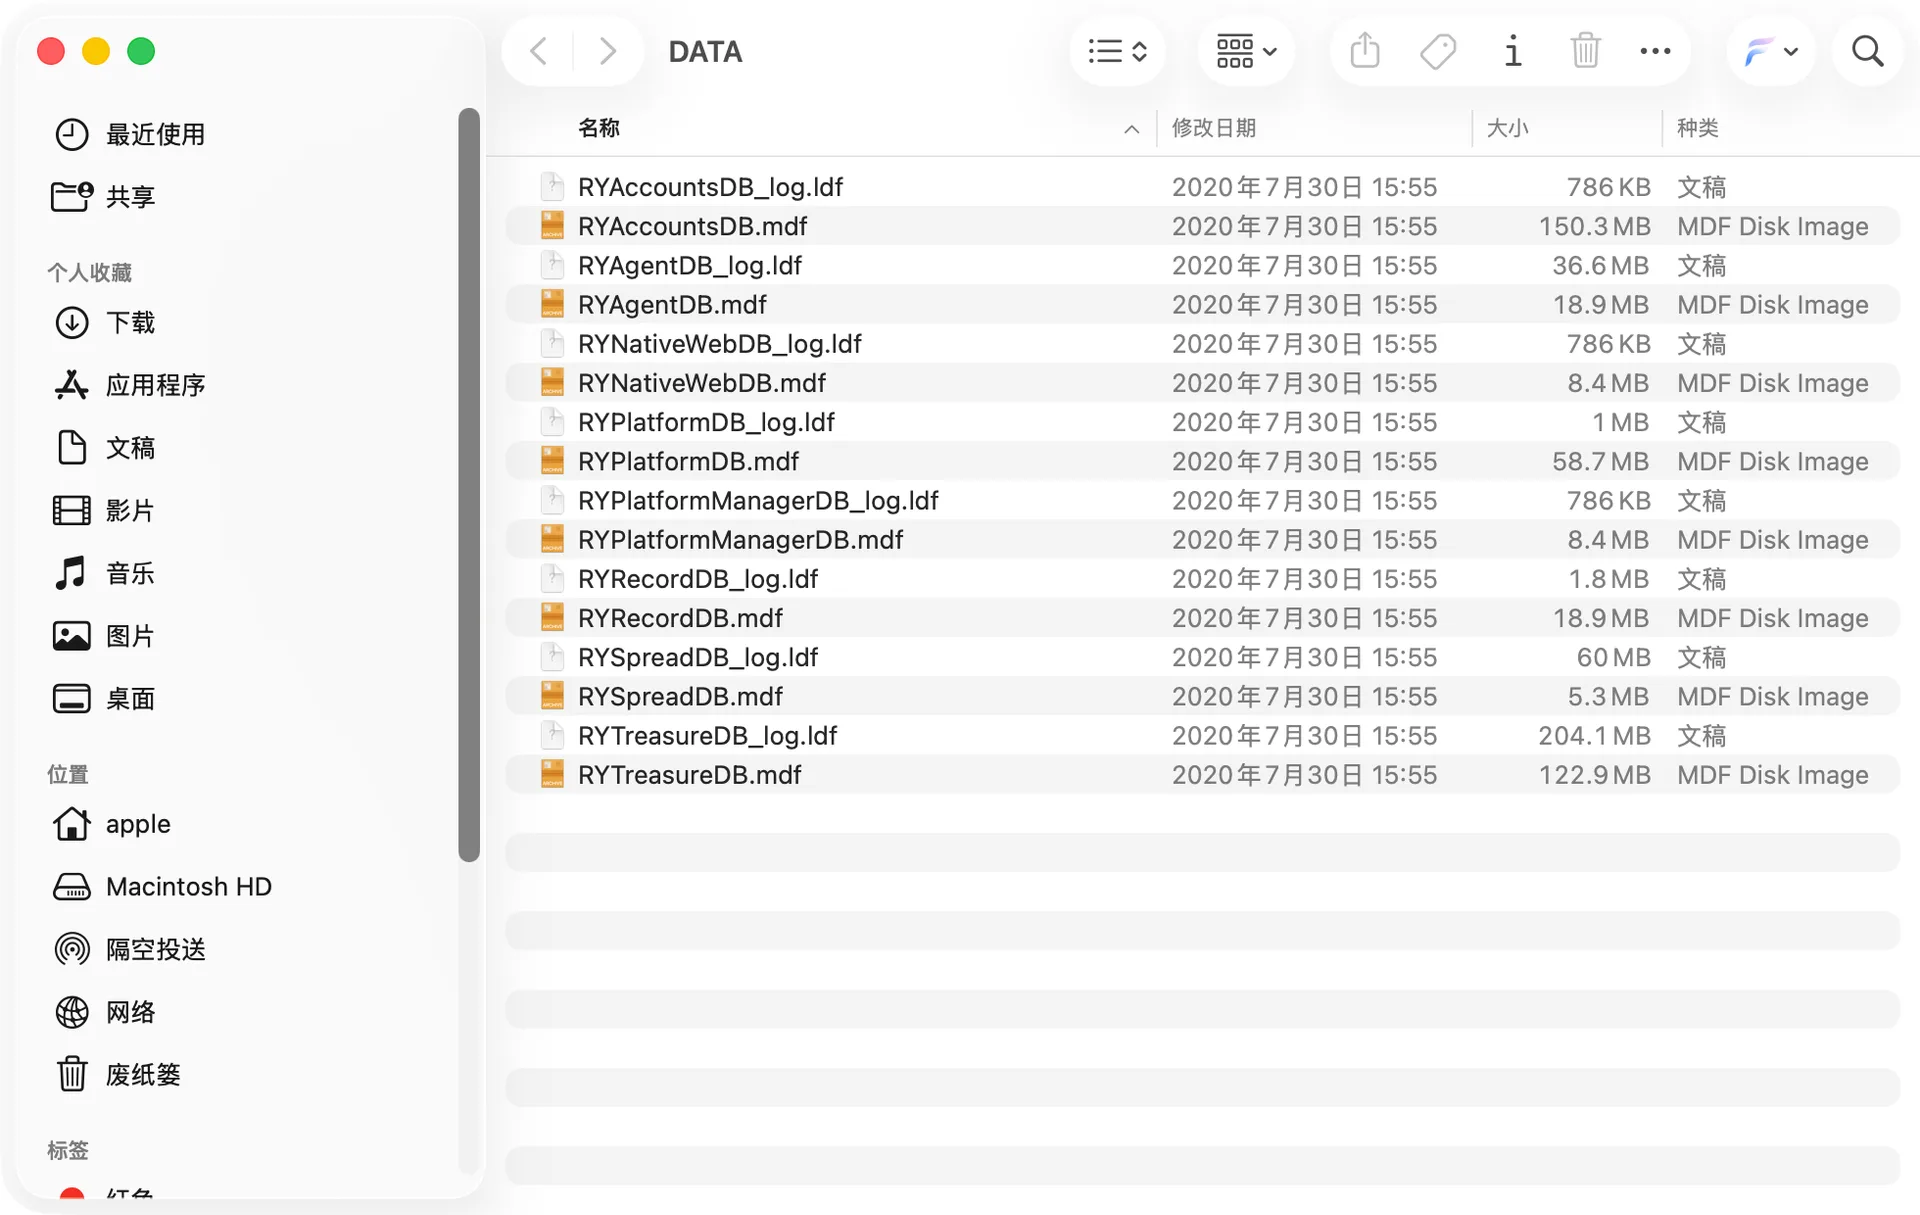The image size is (1920, 1215).
Task: Select file RYRecordDB_log.ldf
Action: (1202, 579)
